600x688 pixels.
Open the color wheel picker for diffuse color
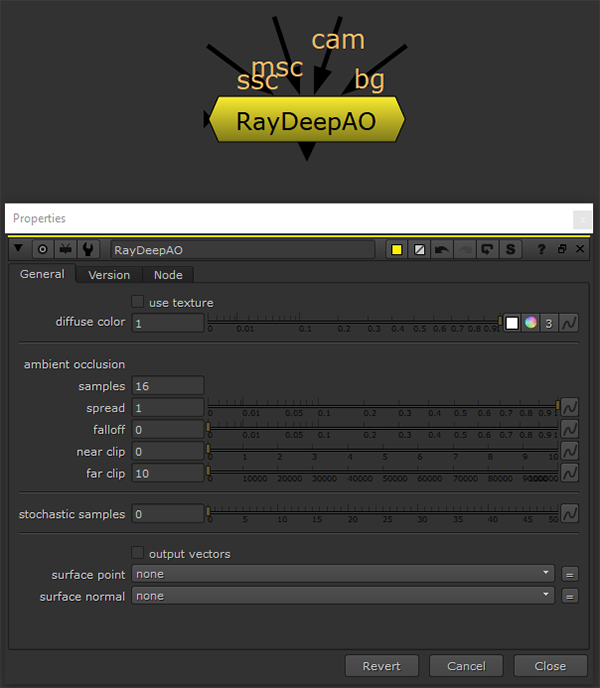(531, 323)
